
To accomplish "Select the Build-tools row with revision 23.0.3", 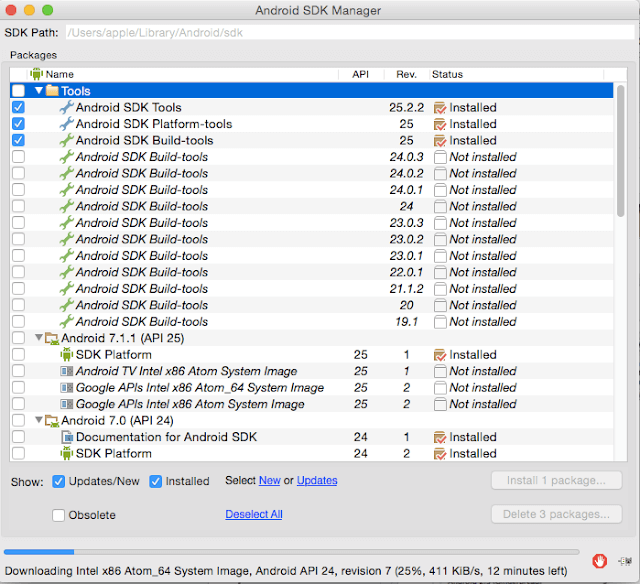I will (x=311, y=223).
